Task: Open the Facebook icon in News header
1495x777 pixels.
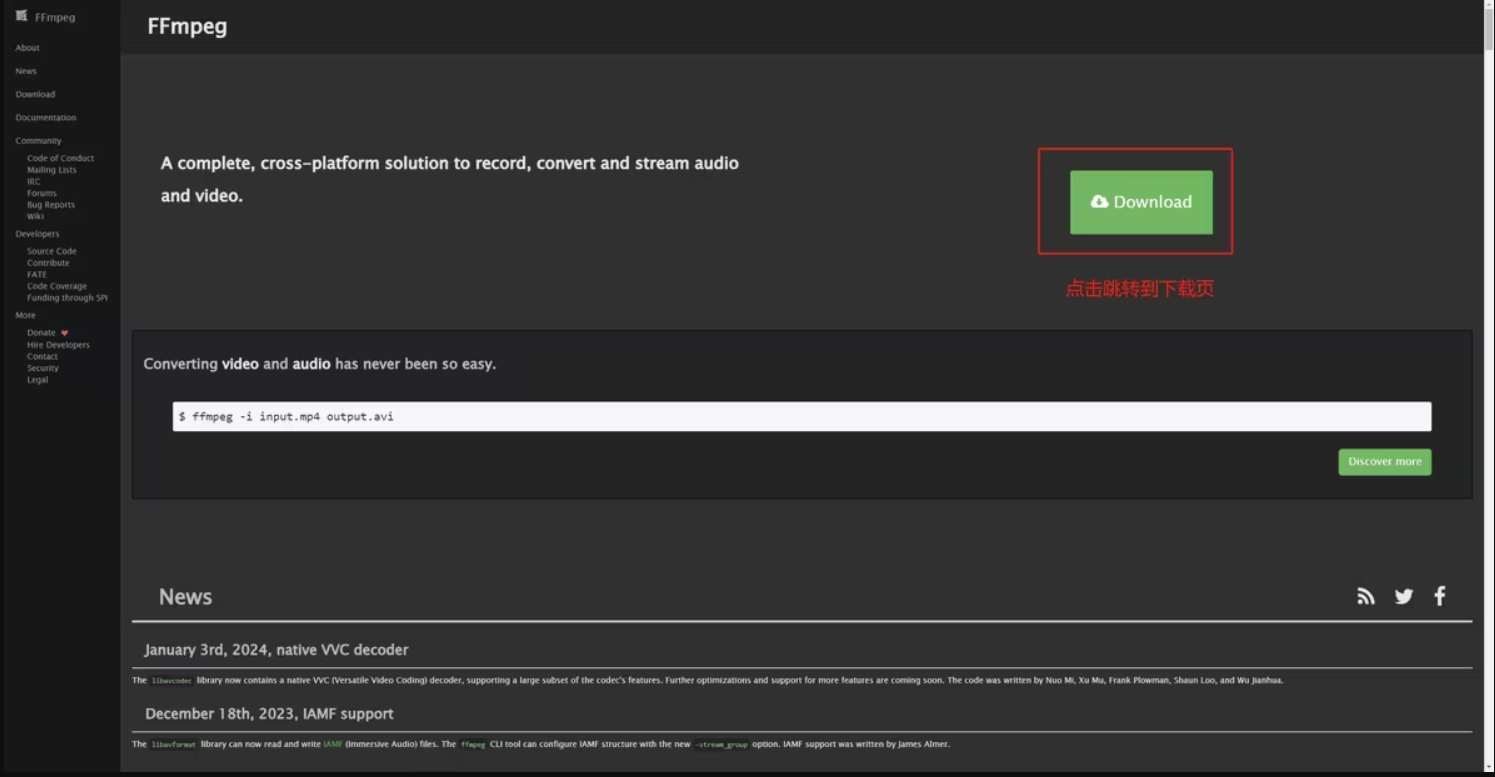Action: 1440,596
